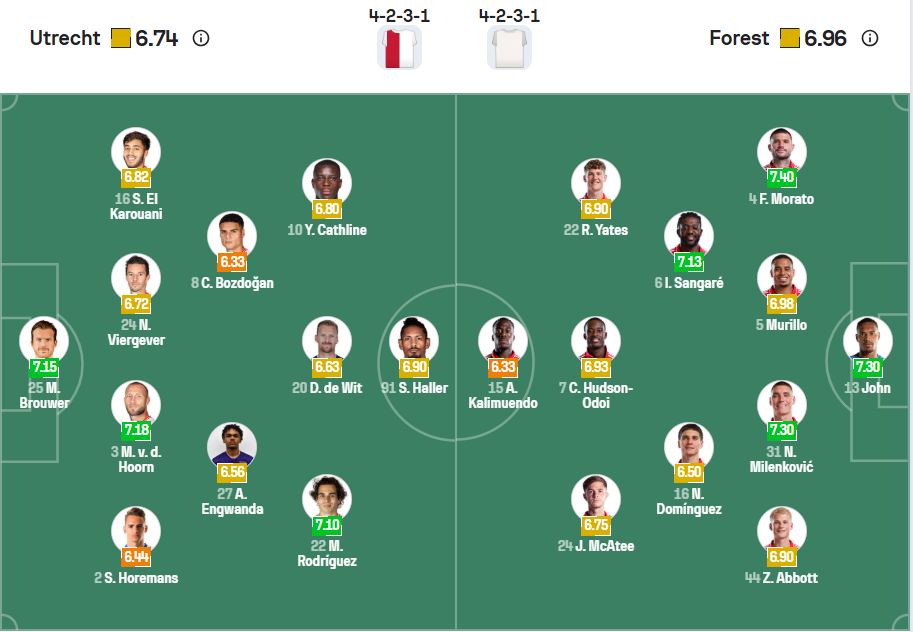This screenshot has width=913, height=632.
Task: Click M. Rodríguez's 7.10 rating badge
Action: pyautogui.click(x=327, y=524)
